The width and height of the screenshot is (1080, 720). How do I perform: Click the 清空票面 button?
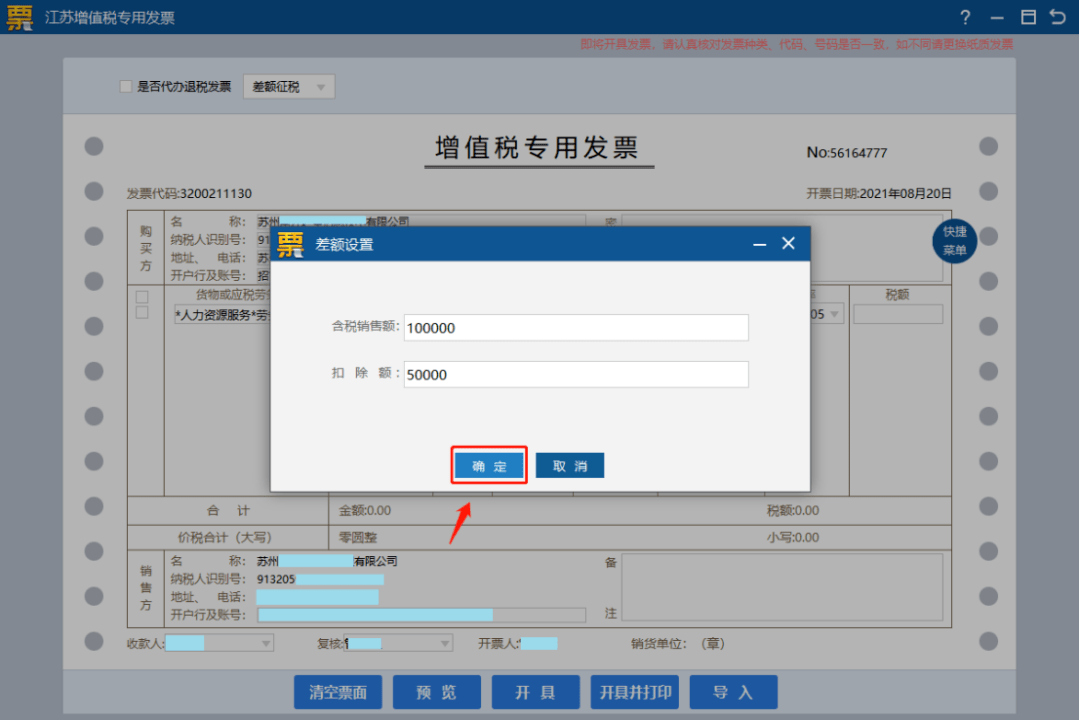(338, 692)
